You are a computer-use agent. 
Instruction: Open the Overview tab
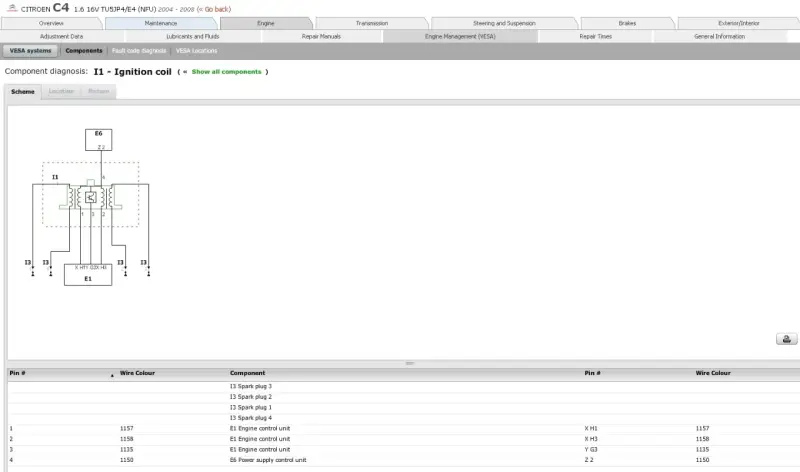[51, 23]
